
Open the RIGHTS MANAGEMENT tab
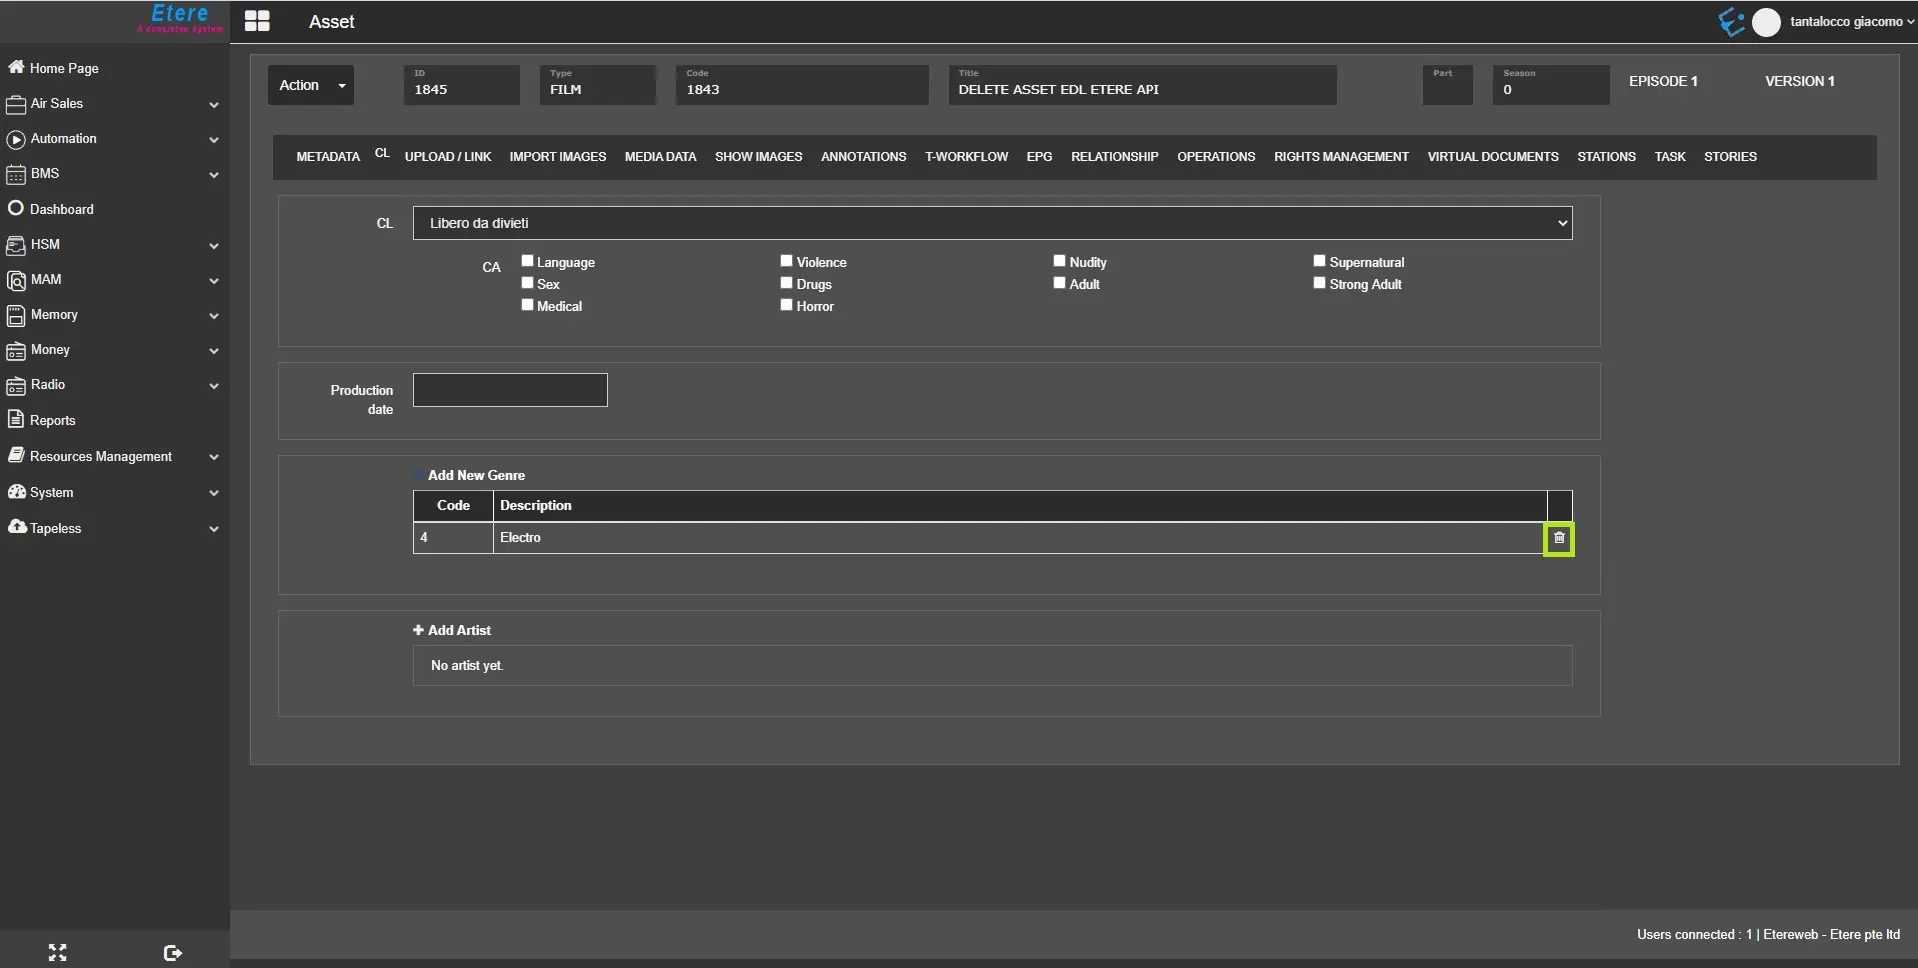pos(1340,157)
